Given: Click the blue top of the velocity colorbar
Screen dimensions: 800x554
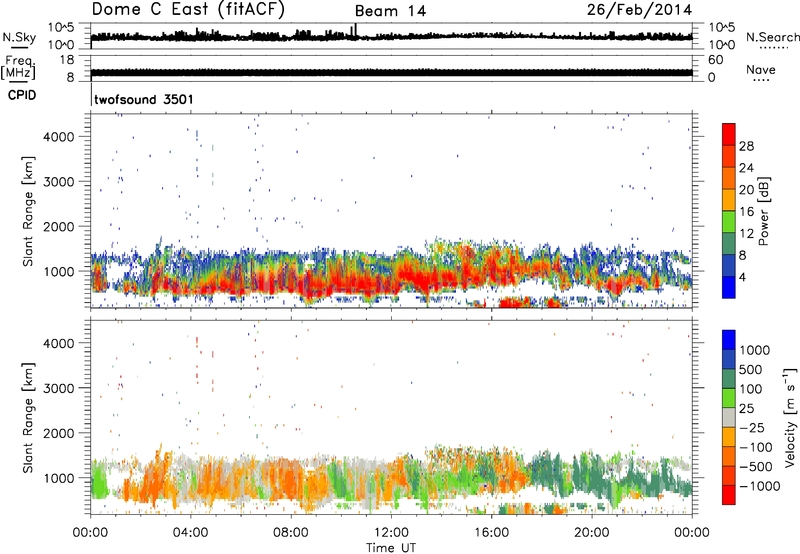Looking at the screenshot, I should pos(729,338).
